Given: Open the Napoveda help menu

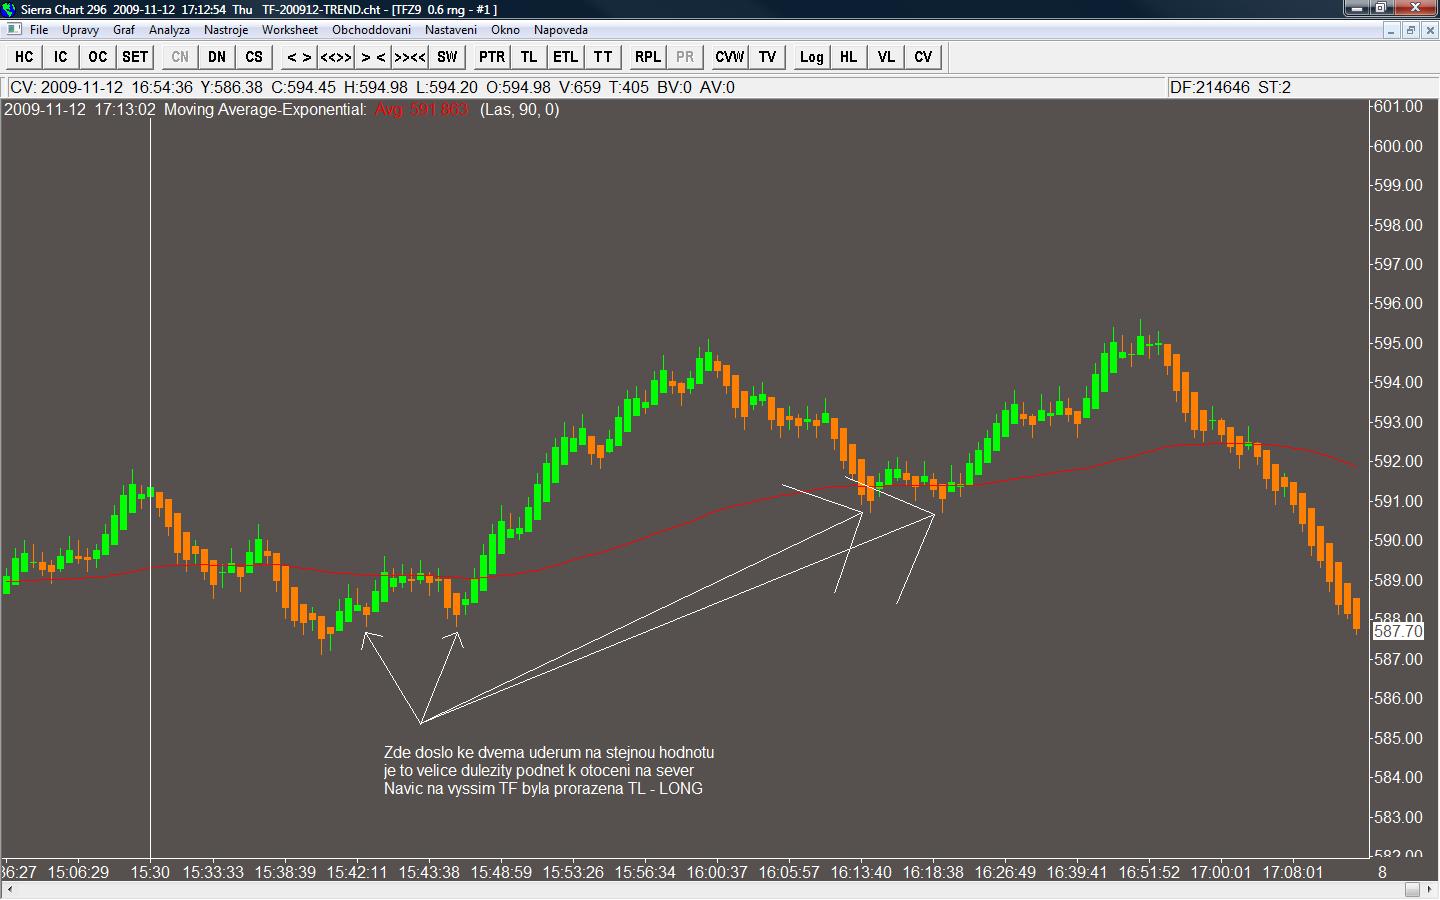Looking at the screenshot, I should point(561,30).
